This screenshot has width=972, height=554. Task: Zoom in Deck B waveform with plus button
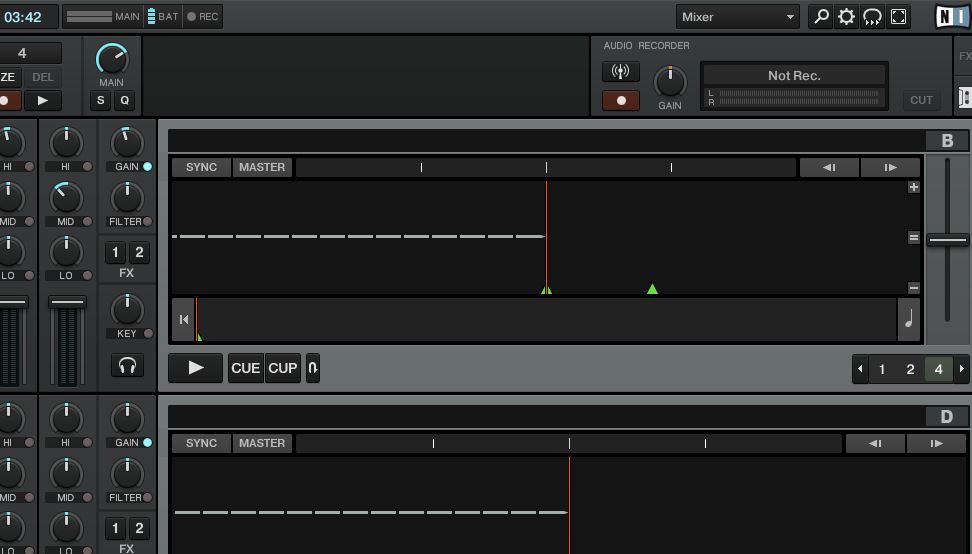coord(913,187)
